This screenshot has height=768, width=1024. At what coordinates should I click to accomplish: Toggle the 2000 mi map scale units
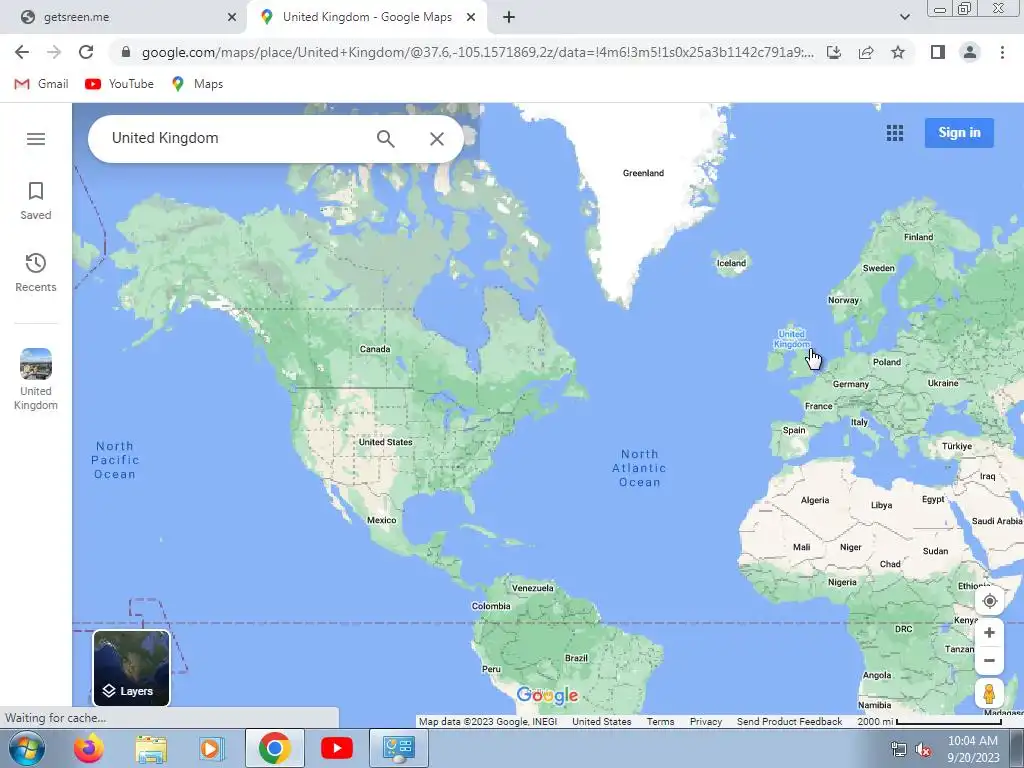point(929,722)
